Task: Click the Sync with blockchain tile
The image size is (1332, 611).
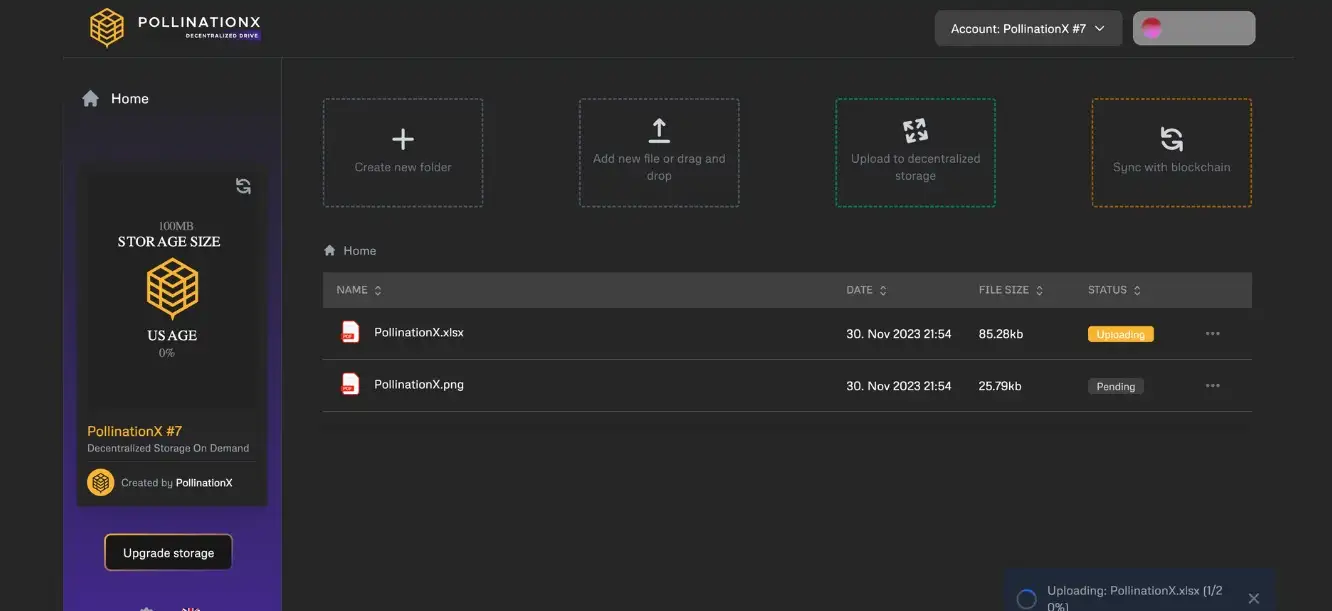Action: click(x=1172, y=153)
